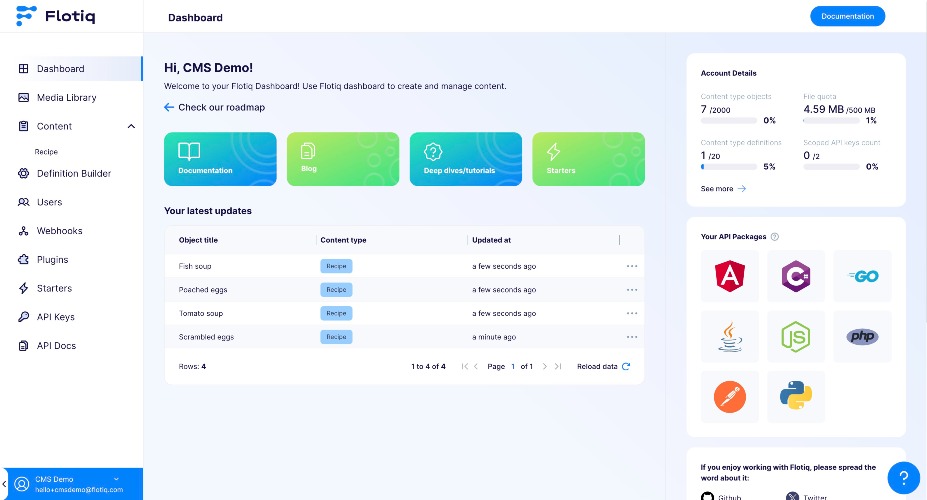This screenshot has width=927, height=500.
Task: Go to the previous page of the table
Action: click(476, 366)
